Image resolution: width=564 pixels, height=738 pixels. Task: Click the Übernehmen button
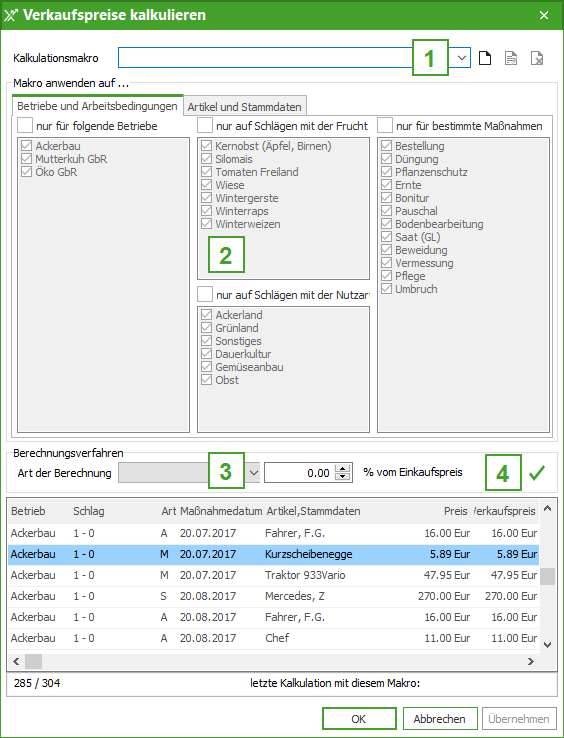click(x=519, y=719)
